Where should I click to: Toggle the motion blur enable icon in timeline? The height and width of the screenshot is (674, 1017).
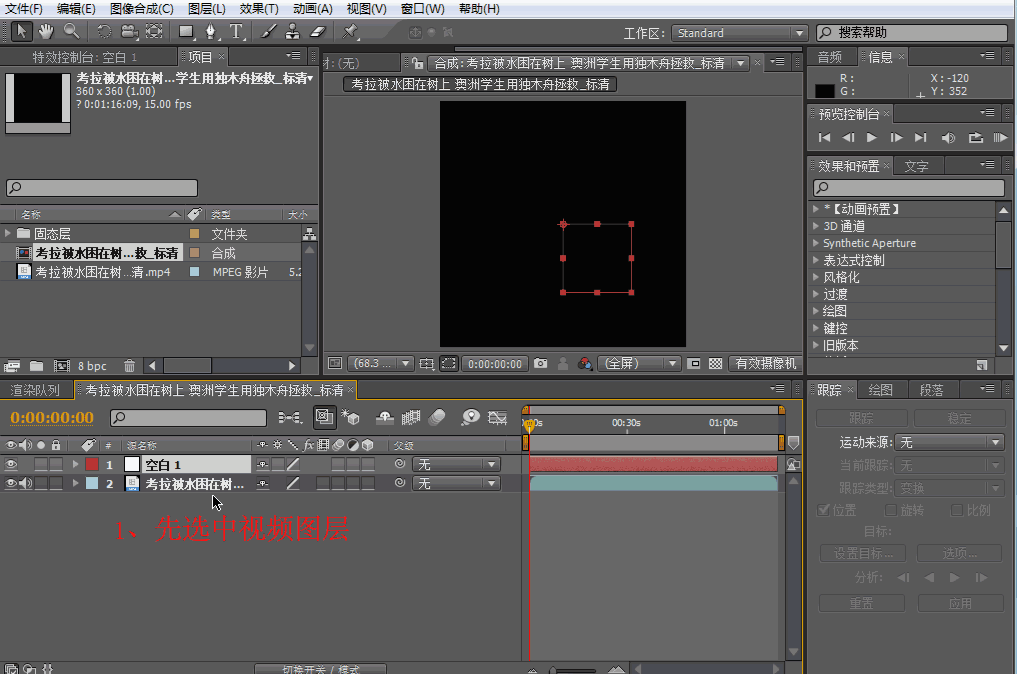[437, 417]
